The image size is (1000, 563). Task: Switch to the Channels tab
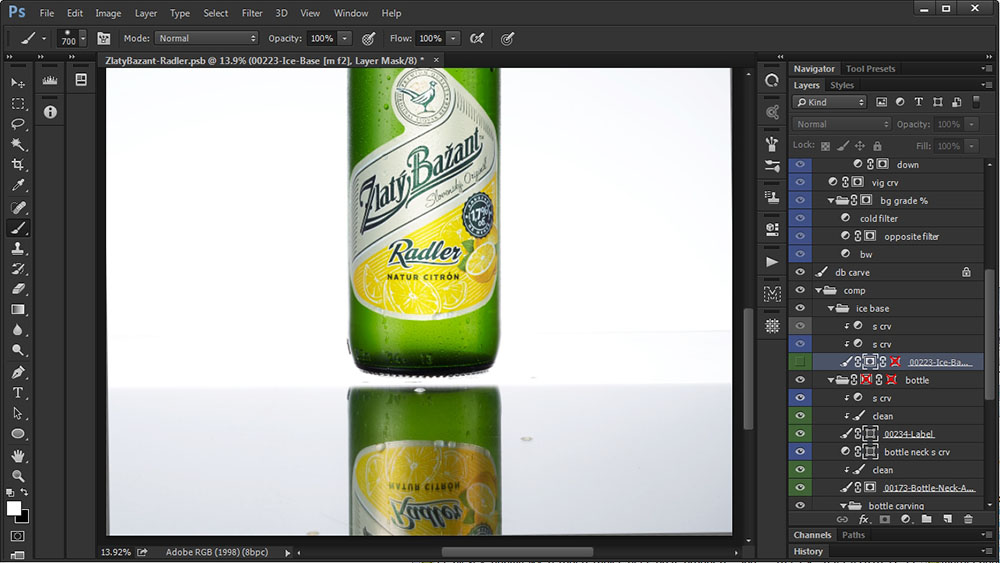(812, 535)
